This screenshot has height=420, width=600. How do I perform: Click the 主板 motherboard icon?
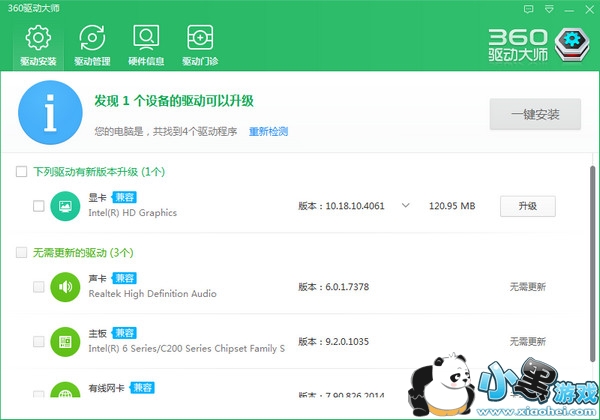(x=65, y=342)
